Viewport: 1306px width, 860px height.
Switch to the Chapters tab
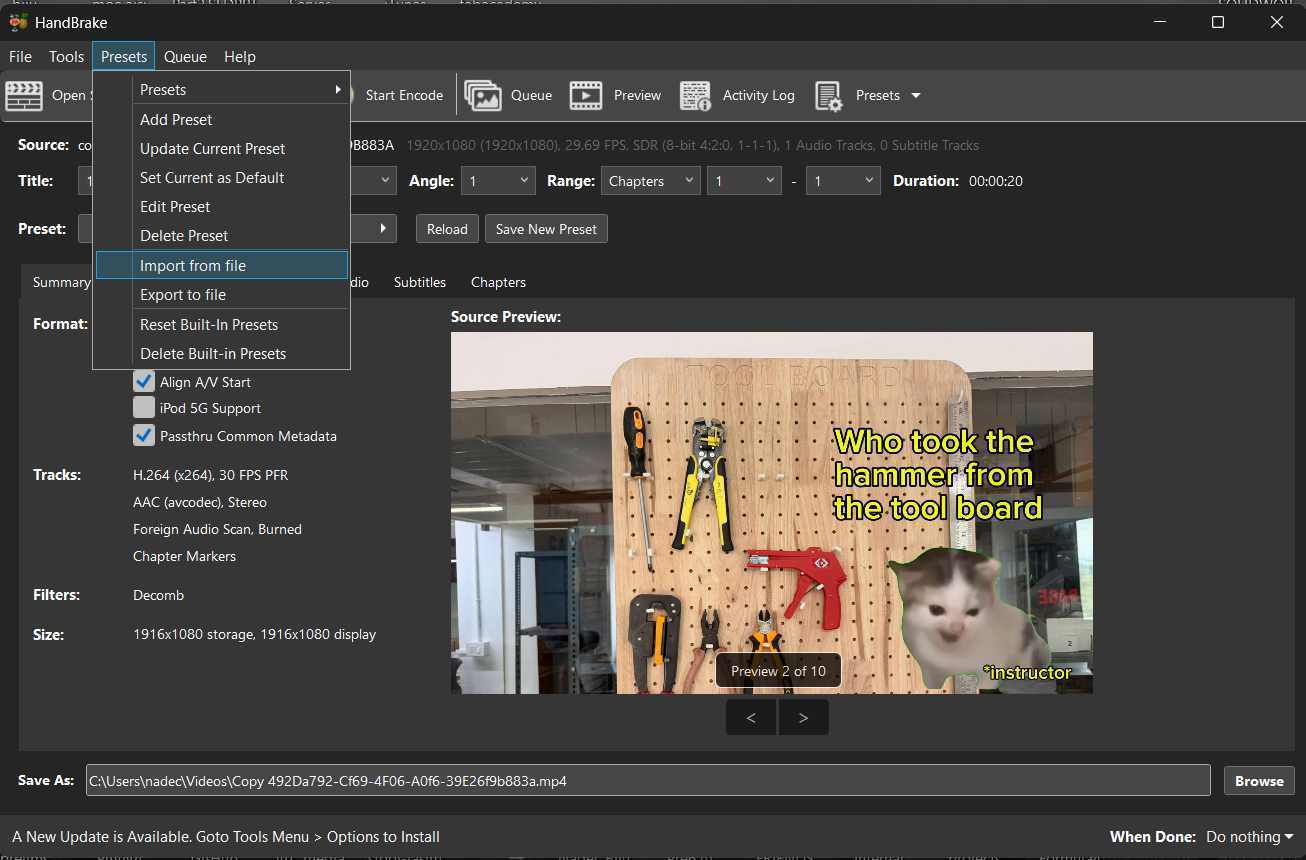[x=498, y=282]
